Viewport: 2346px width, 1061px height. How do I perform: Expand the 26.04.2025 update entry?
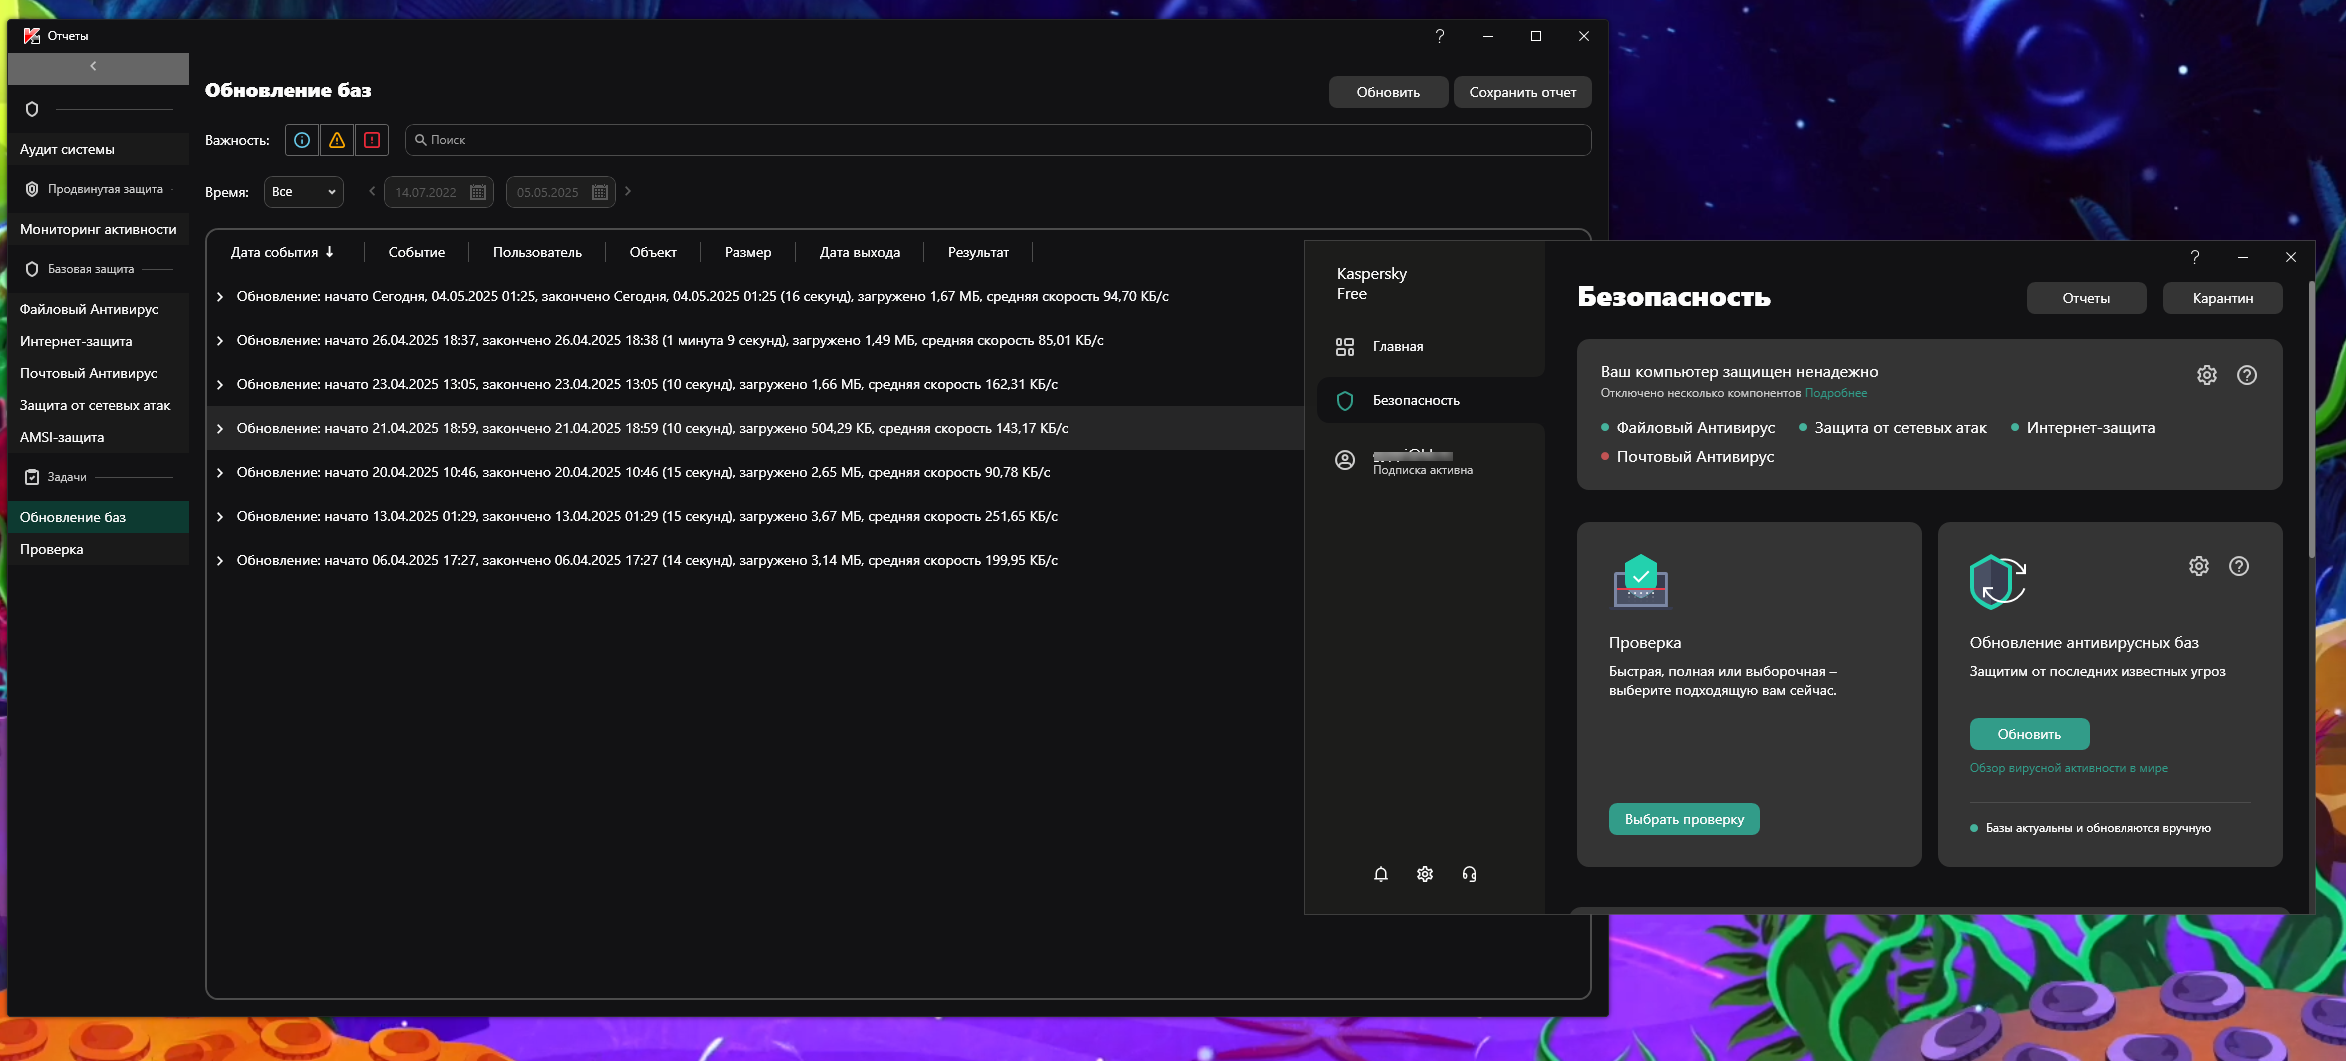click(x=220, y=341)
